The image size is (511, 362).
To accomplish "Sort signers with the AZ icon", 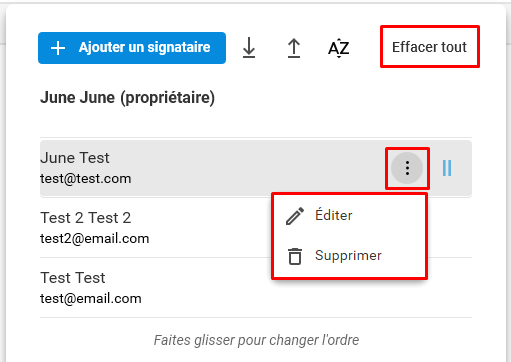I will [339, 48].
